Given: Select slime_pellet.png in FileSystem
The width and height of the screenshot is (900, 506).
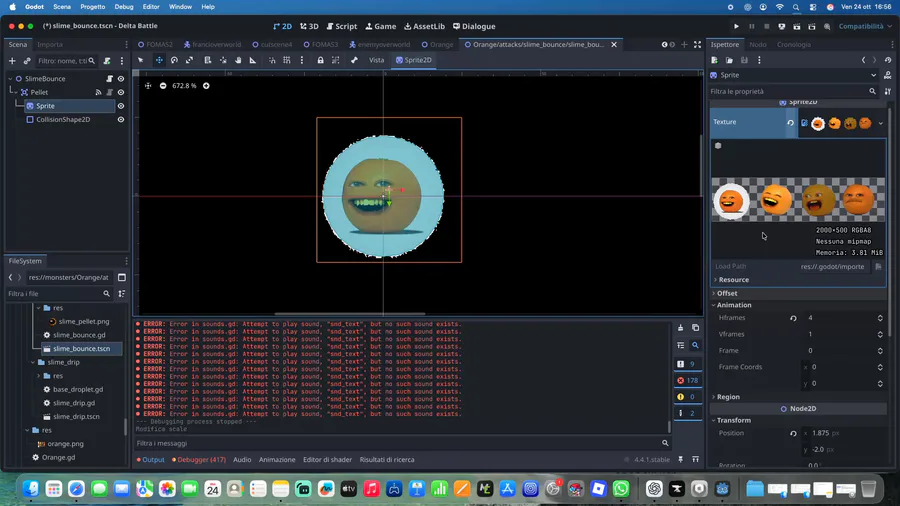Looking at the screenshot, I should click(x=84, y=321).
